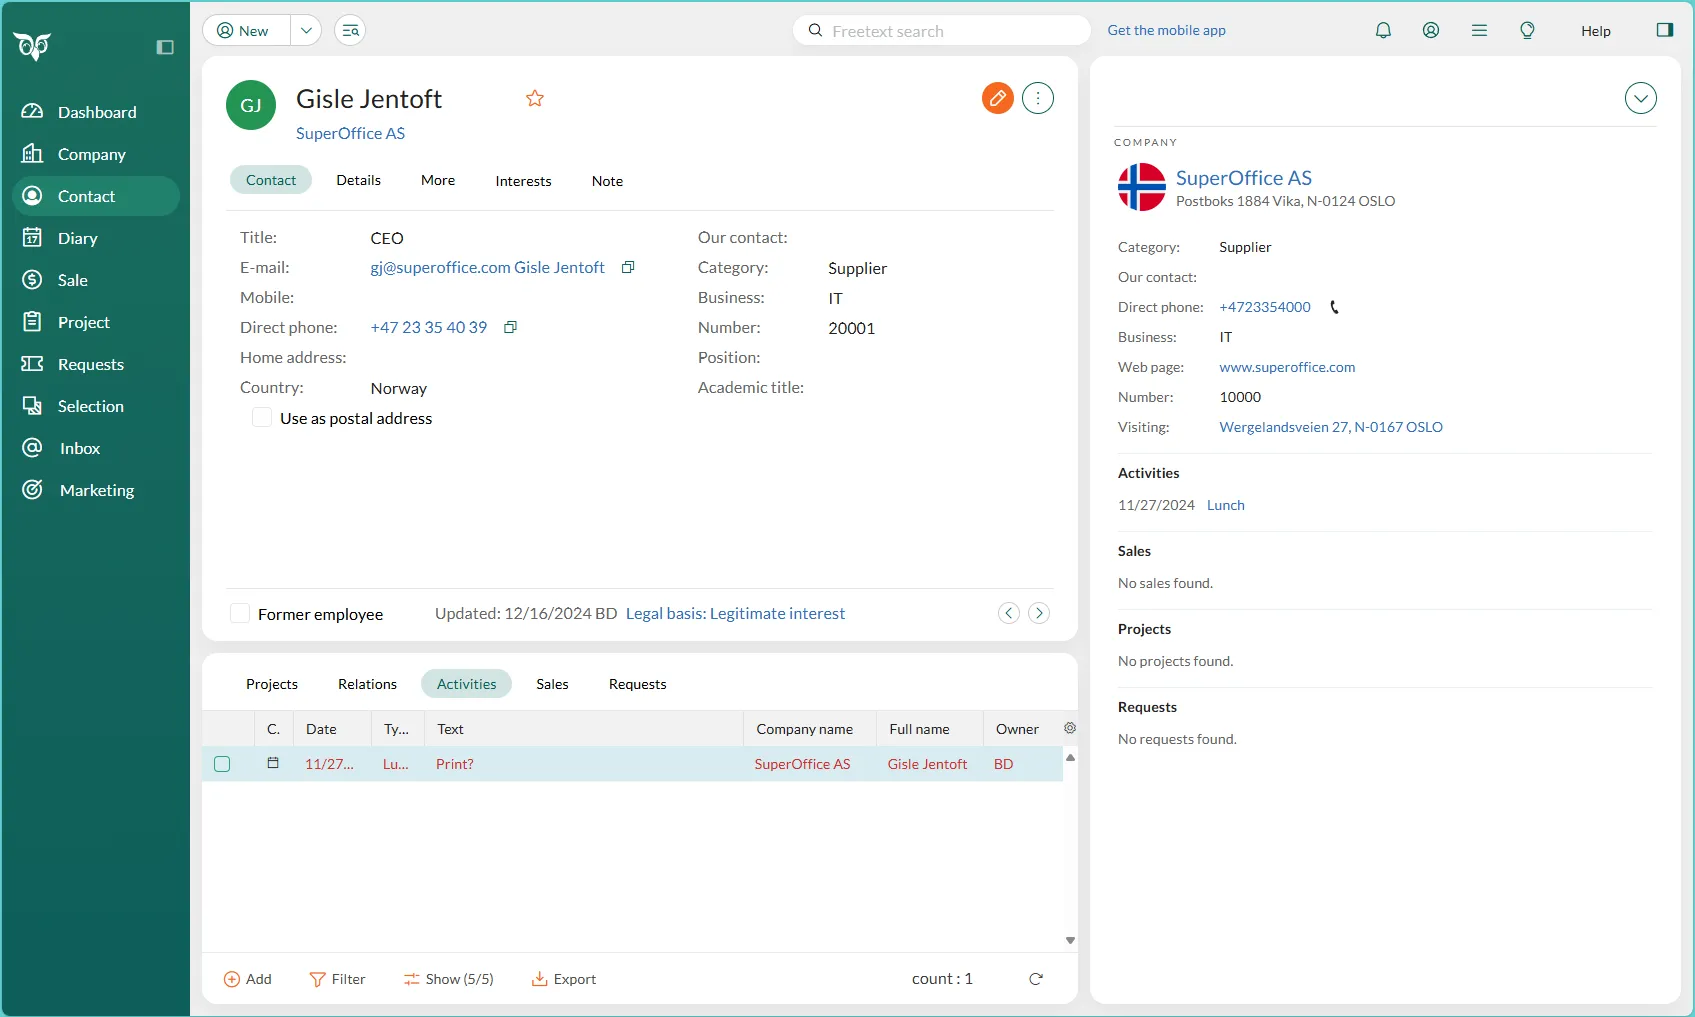
Task: Check Use as postal address
Action: click(262, 418)
